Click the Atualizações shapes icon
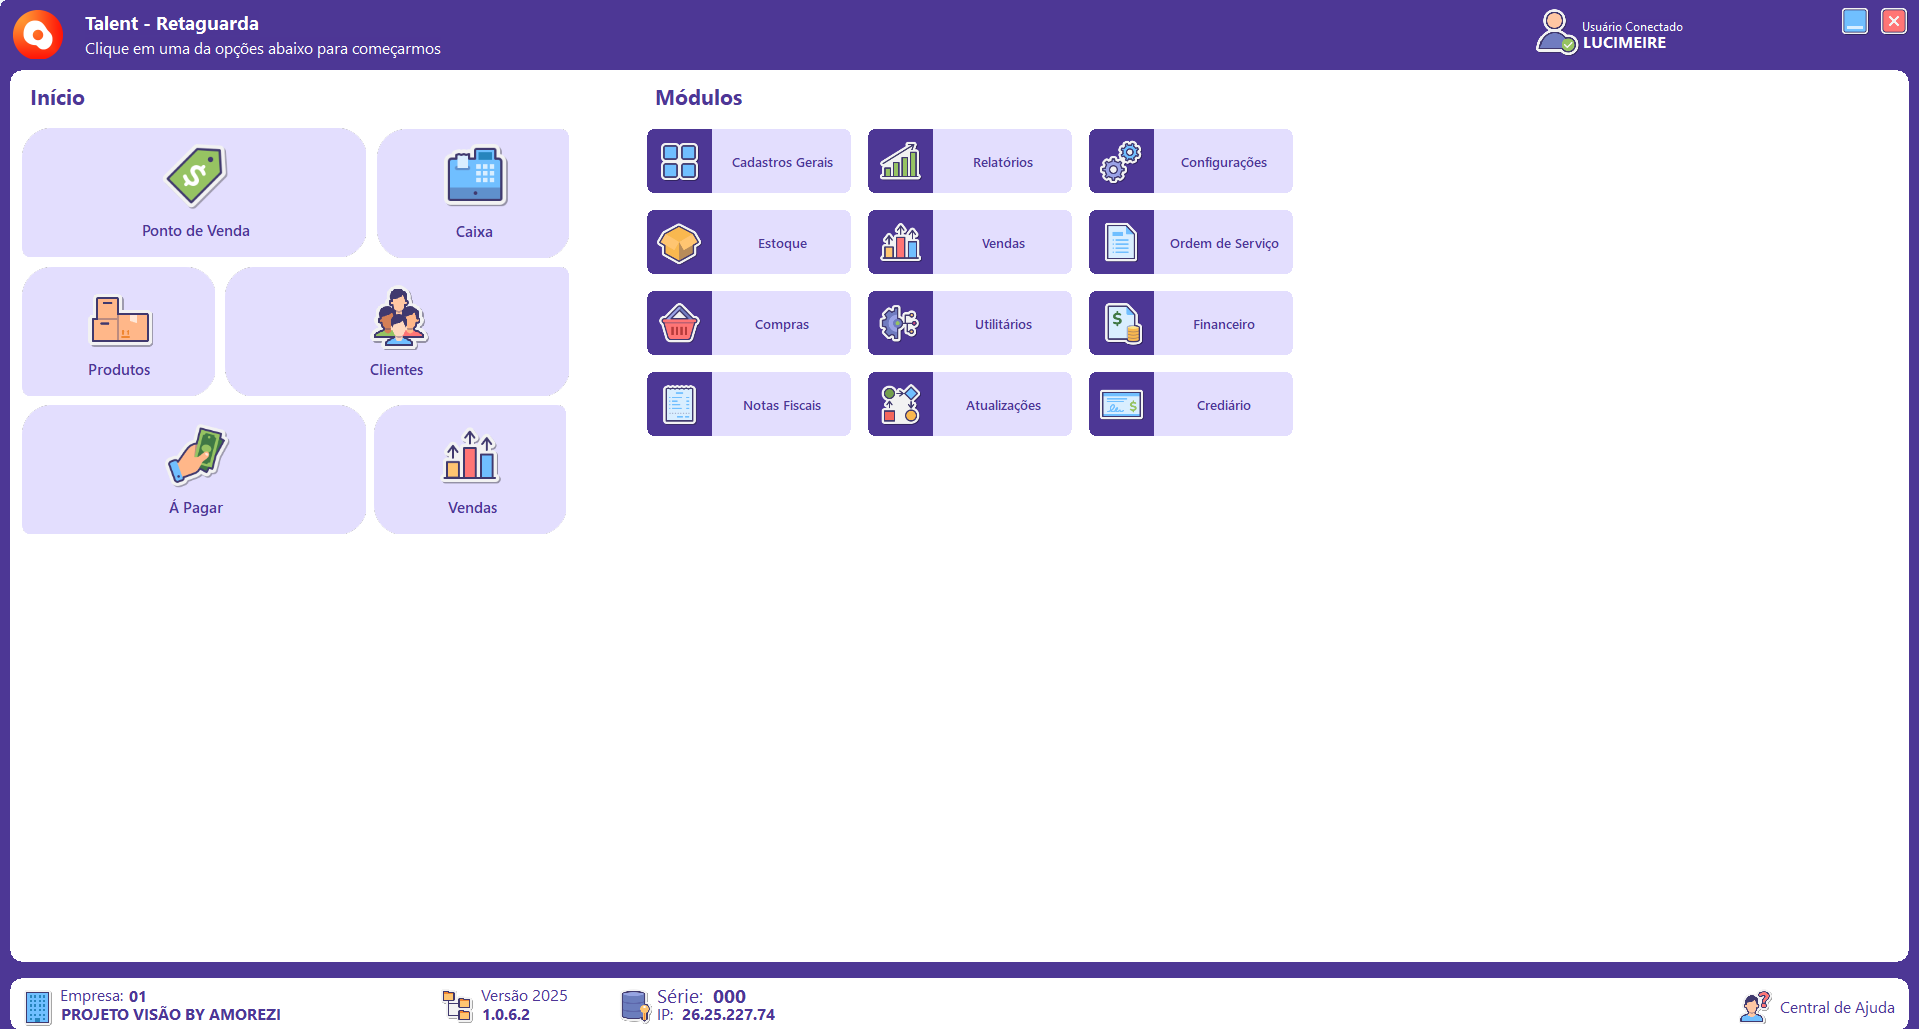The width and height of the screenshot is (1919, 1029). [x=900, y=405]
